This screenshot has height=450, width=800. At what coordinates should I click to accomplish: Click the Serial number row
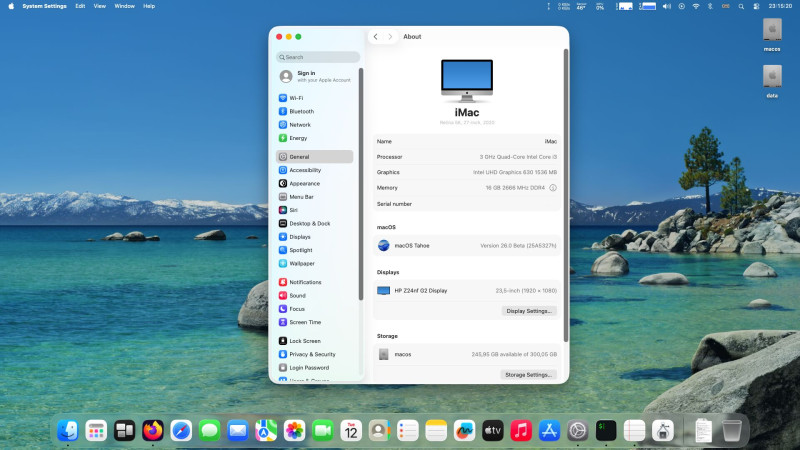(467, 204)
